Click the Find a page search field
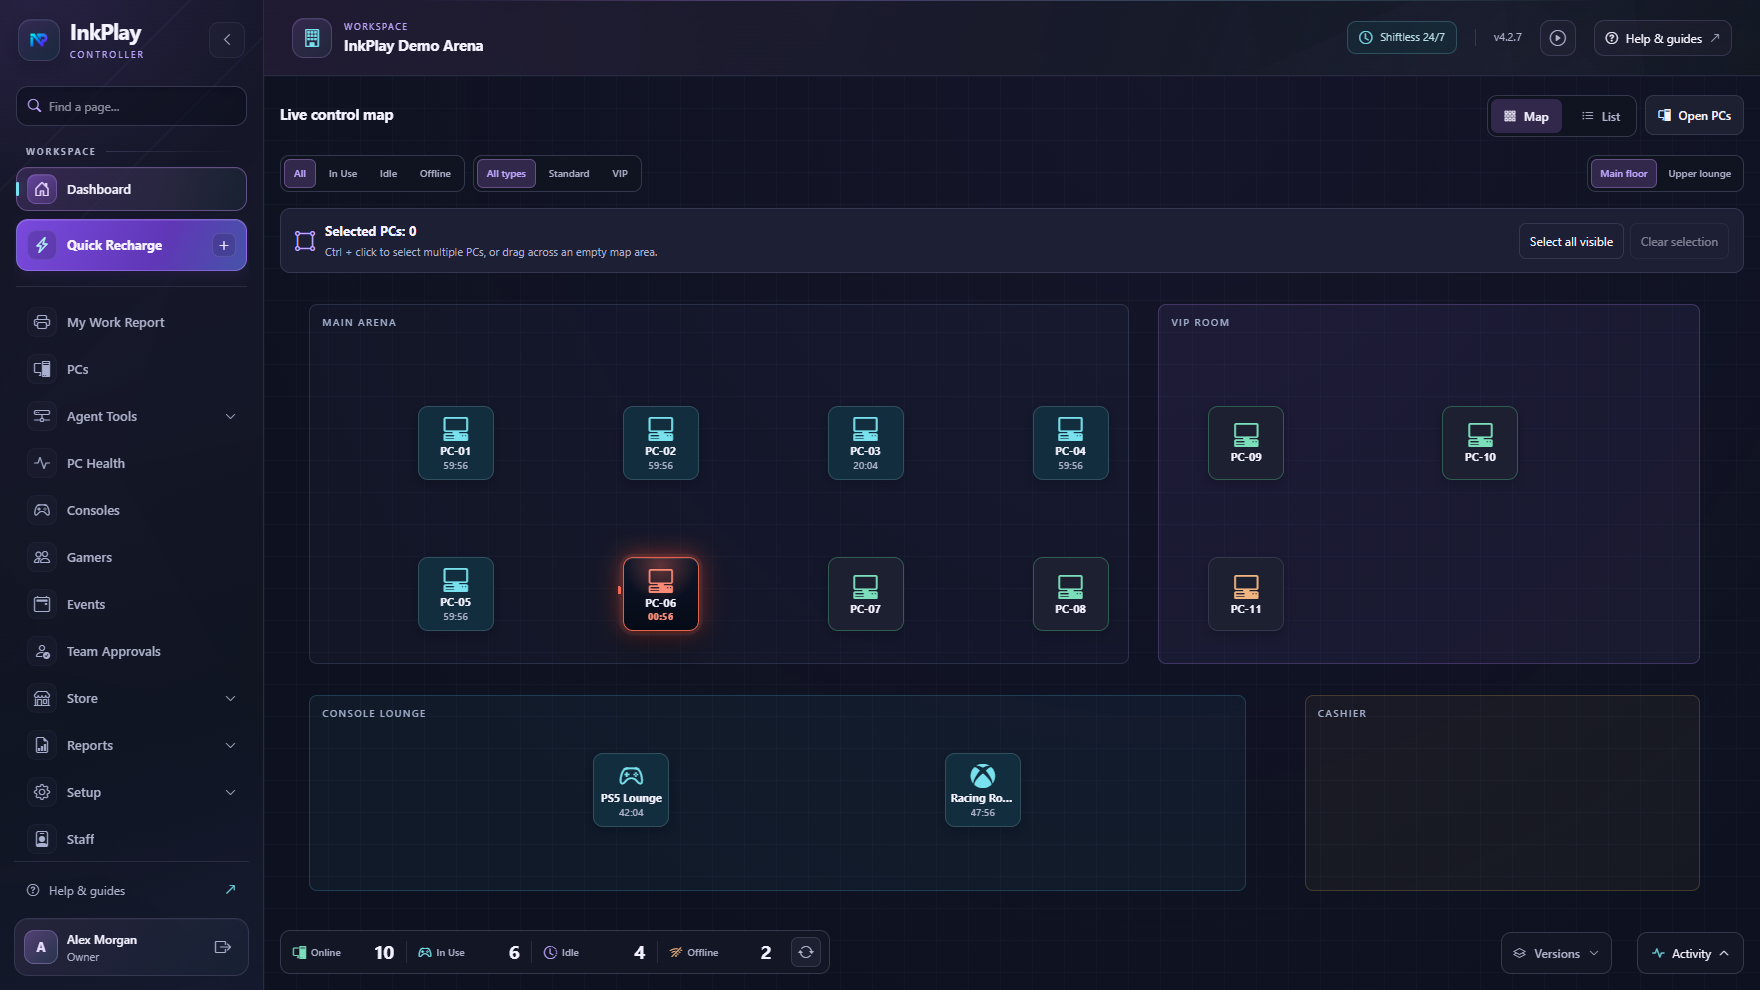 tap(131, 106)
